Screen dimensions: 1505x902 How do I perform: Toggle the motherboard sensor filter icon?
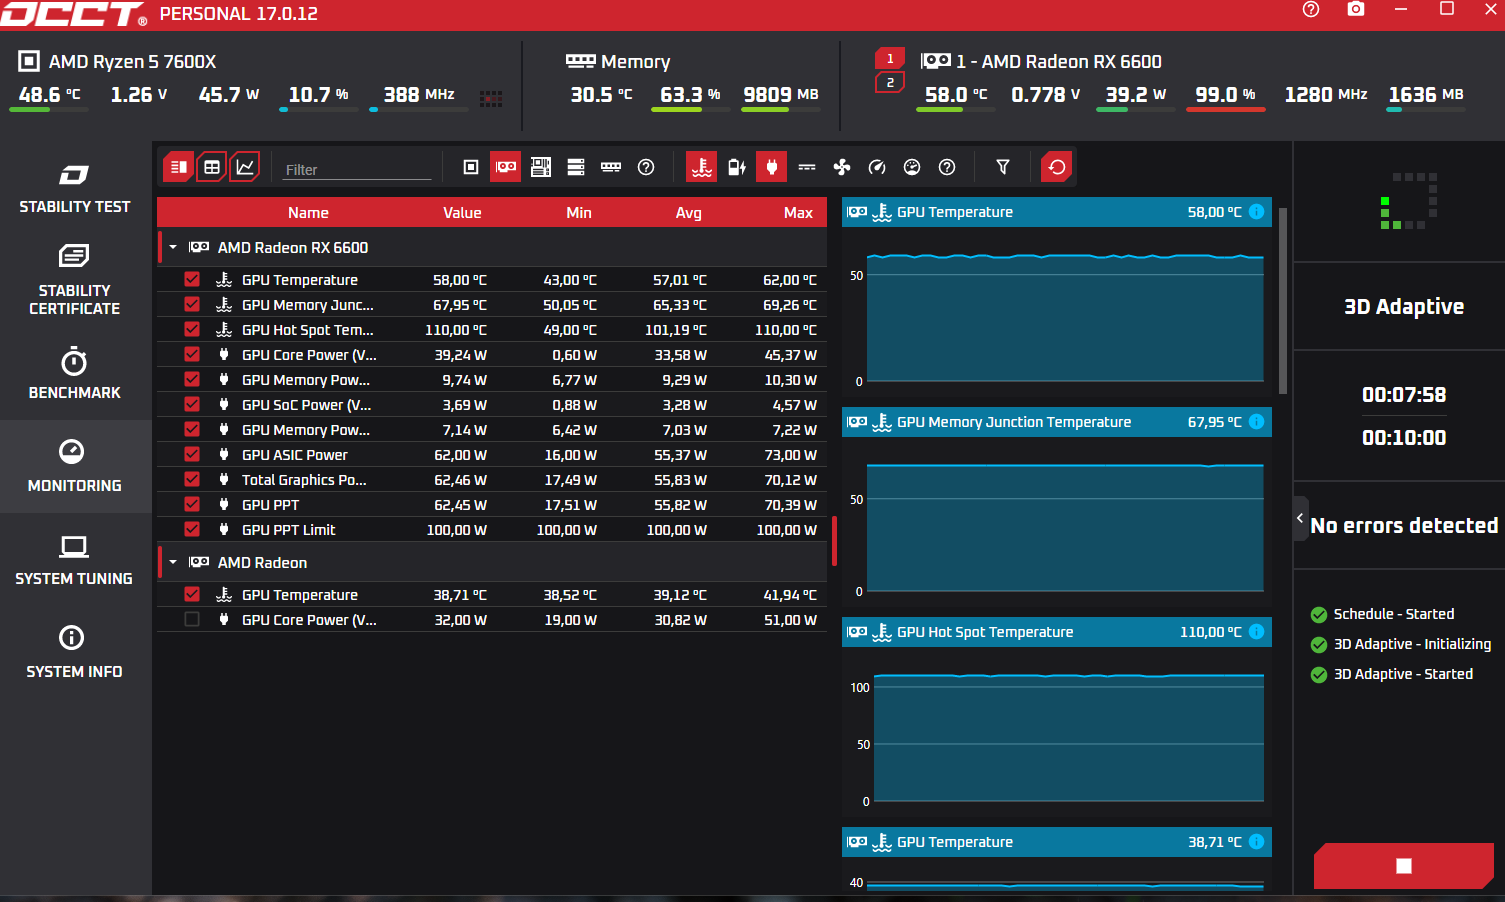(541, 167)
